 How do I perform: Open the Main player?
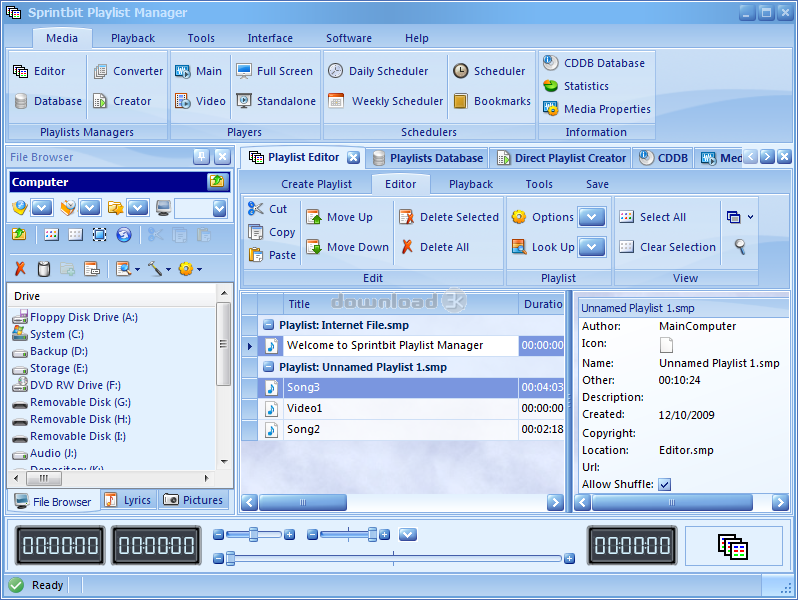pos(198,71)
